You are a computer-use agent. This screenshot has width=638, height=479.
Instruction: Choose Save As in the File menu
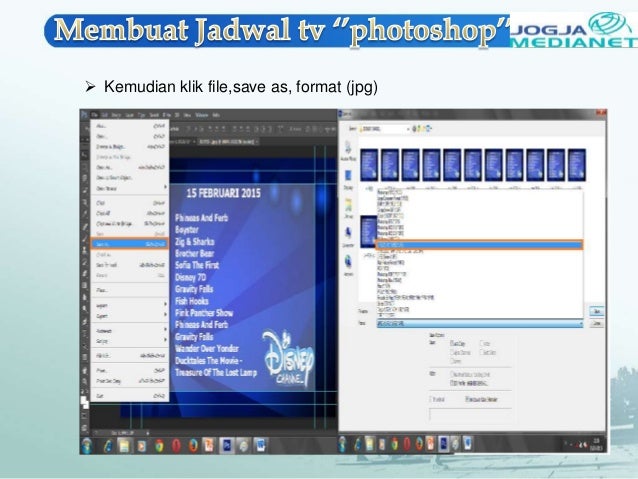coord(129,244)
